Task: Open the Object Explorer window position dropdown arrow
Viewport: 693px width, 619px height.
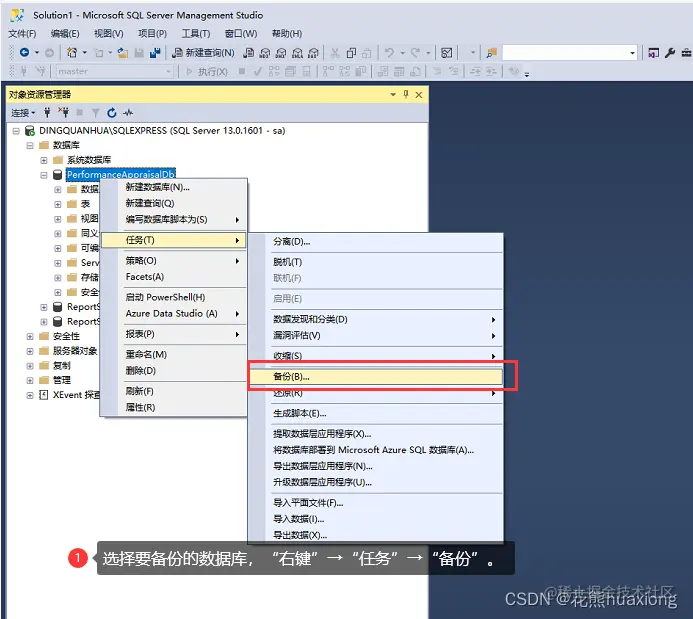Action: point(393,95)
